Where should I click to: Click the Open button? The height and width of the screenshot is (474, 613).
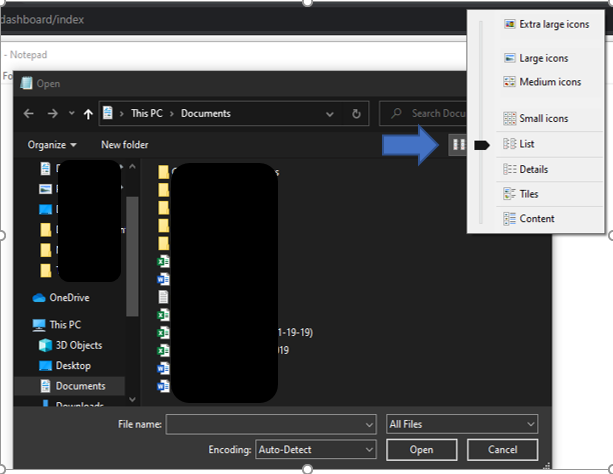click(x=421, y=450)
